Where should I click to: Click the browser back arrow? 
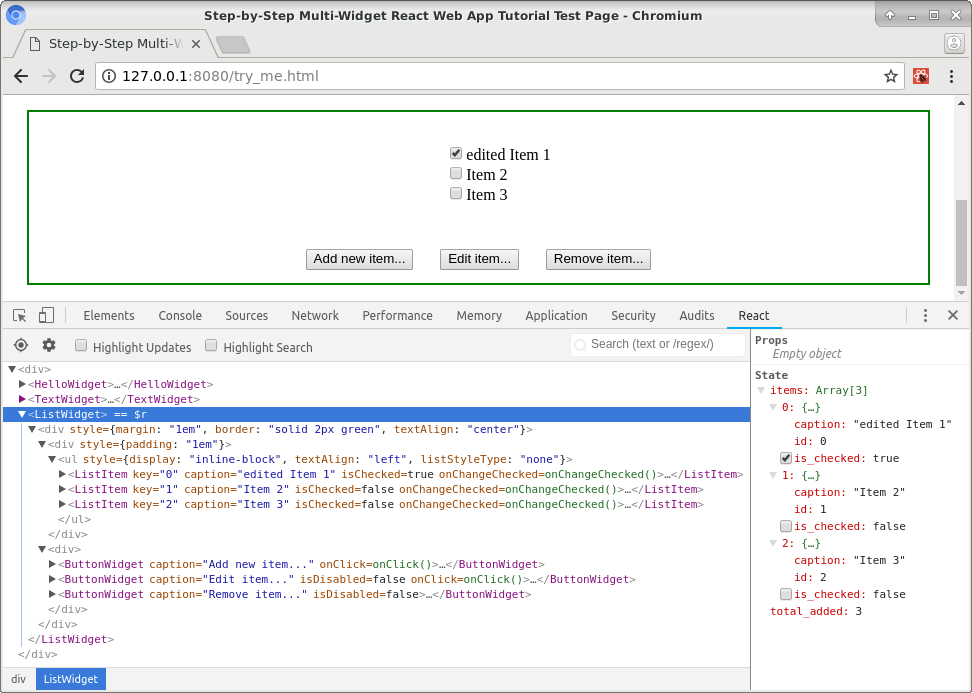pos(20,76)
